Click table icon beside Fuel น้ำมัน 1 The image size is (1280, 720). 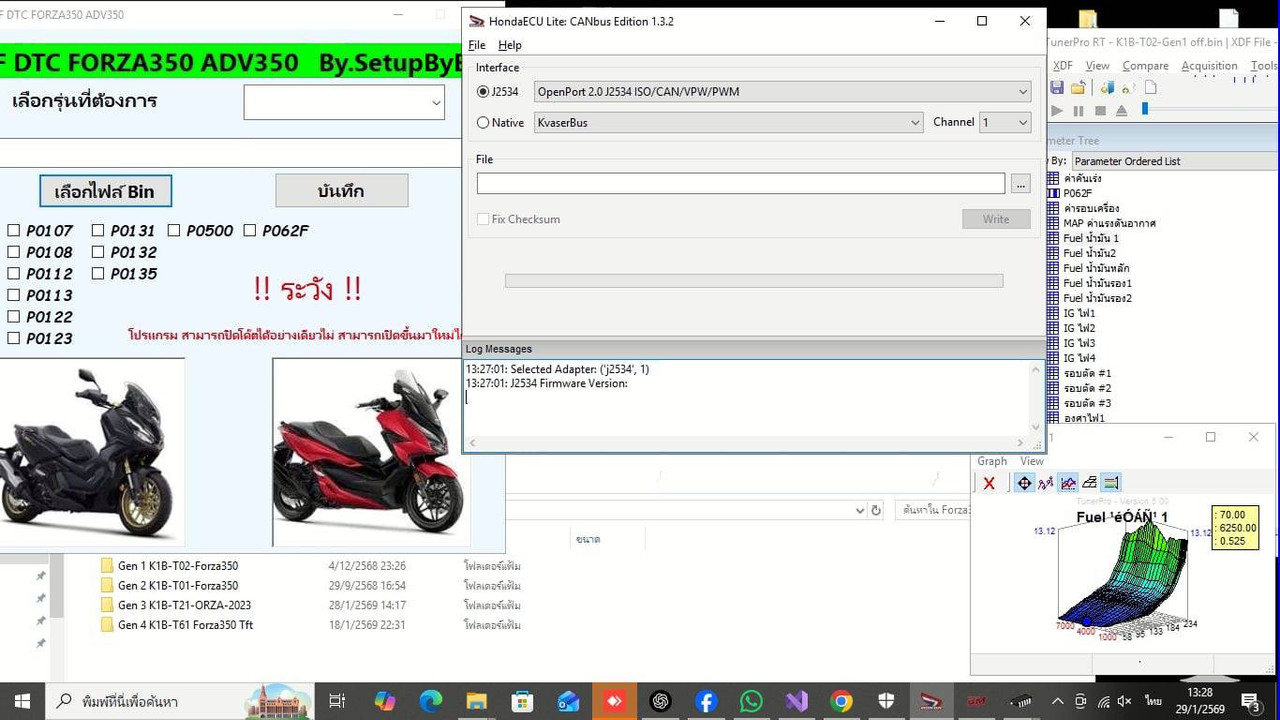[1053, 238]
